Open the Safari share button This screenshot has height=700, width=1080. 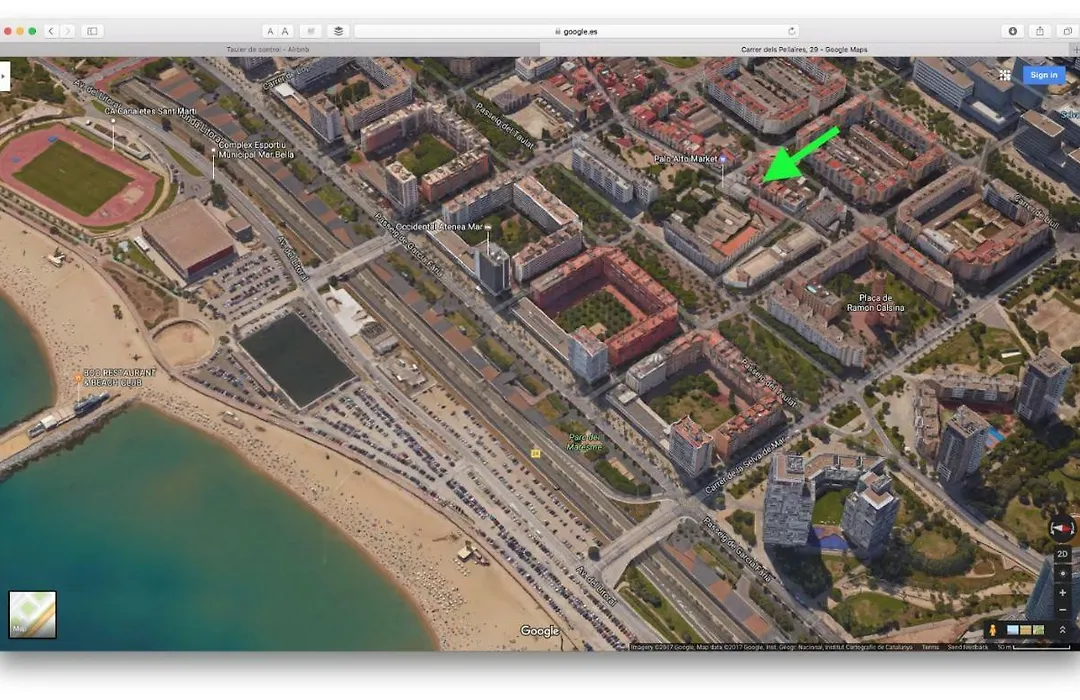click(x=1040, y=31)
